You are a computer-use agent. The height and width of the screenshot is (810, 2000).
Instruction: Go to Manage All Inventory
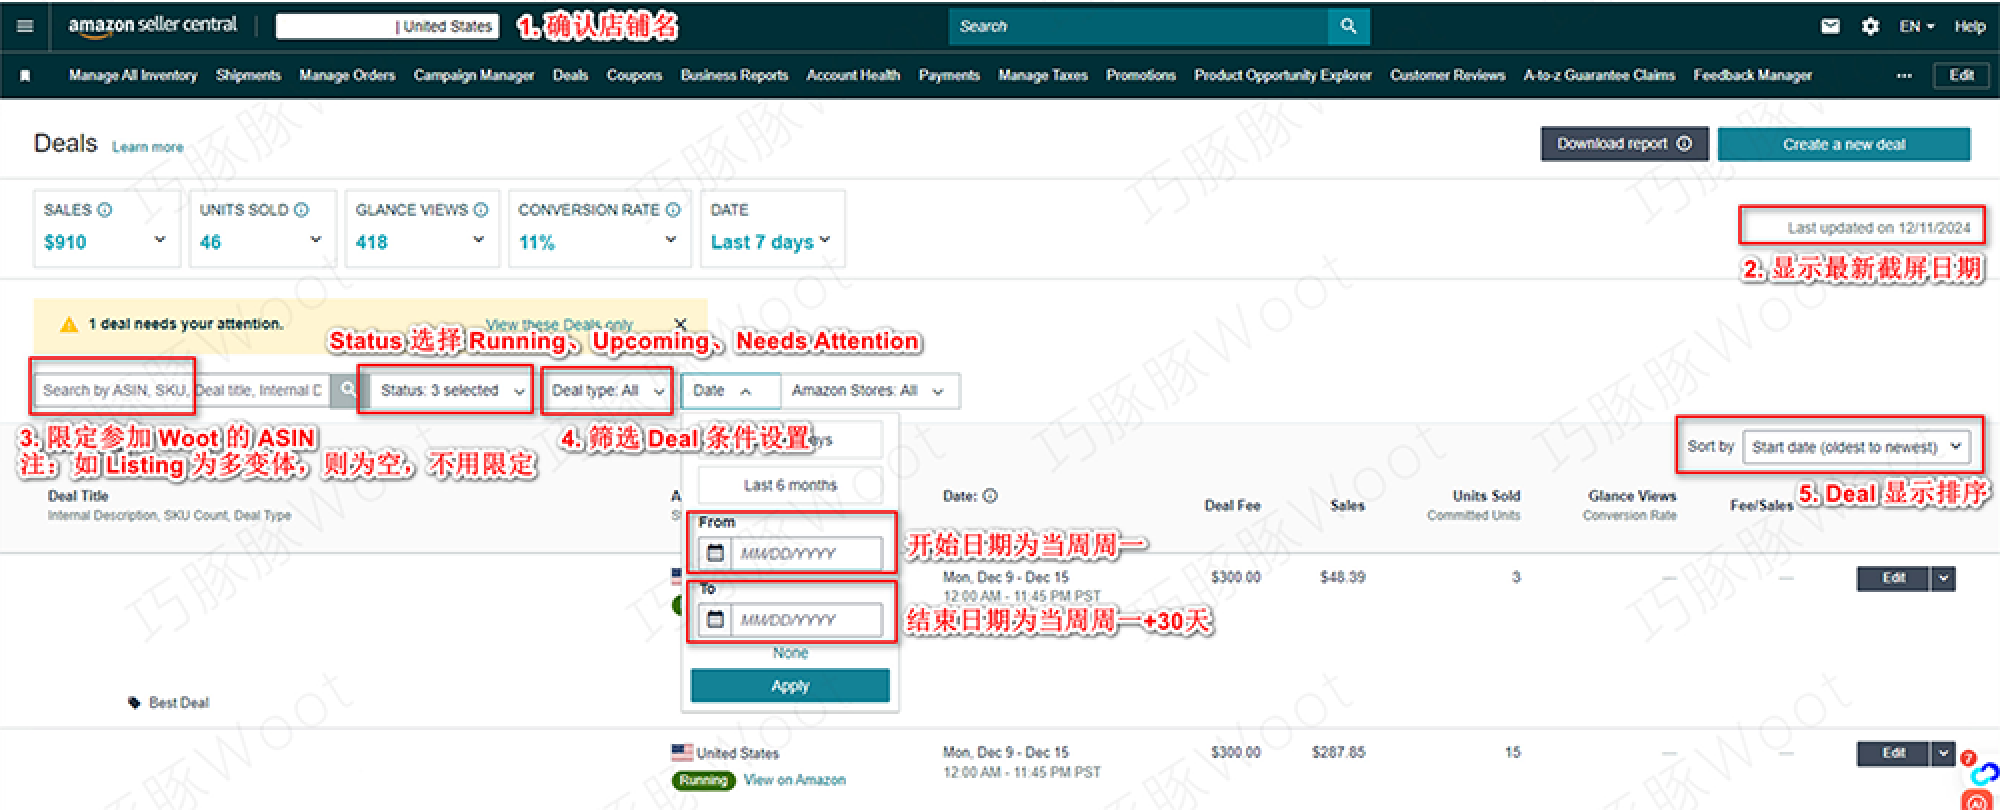133,75
